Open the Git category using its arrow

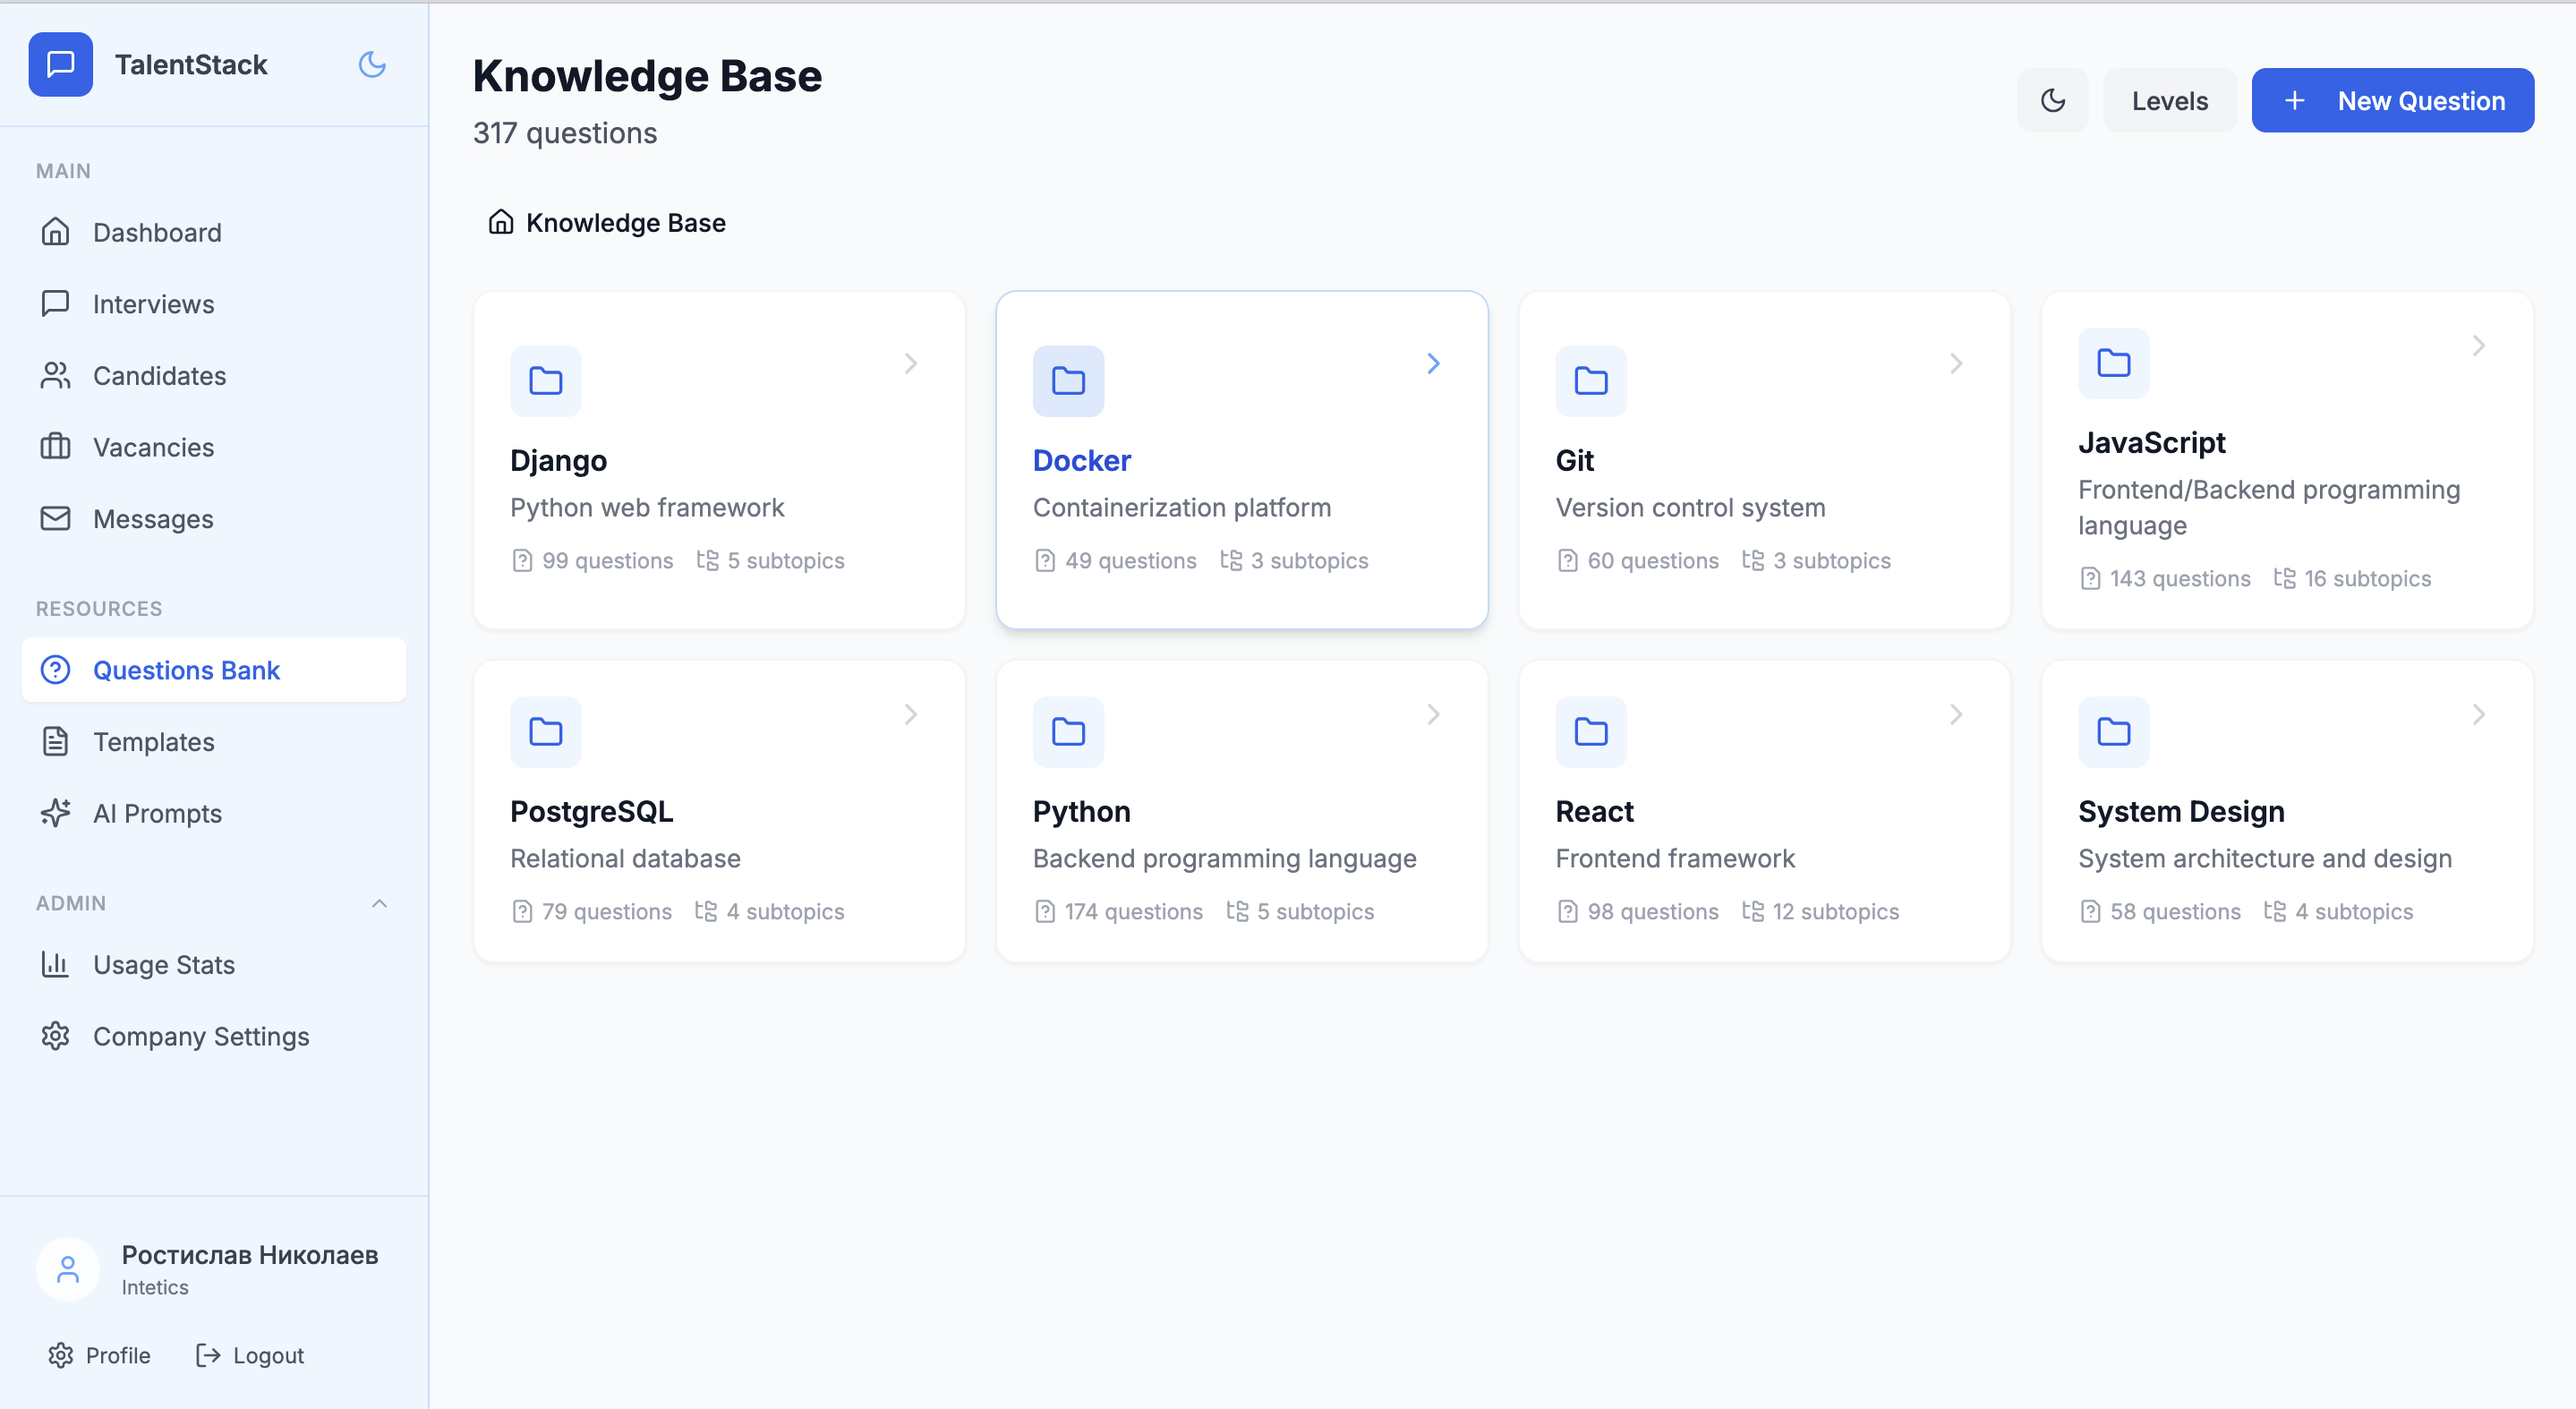click(x=1957, y=363)
